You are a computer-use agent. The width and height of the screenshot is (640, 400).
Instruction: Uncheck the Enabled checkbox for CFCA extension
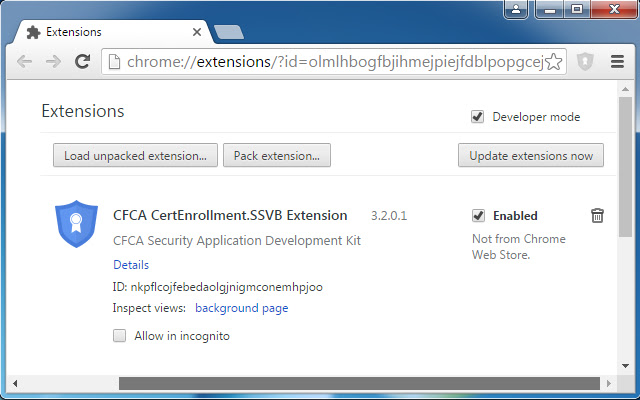478,216
